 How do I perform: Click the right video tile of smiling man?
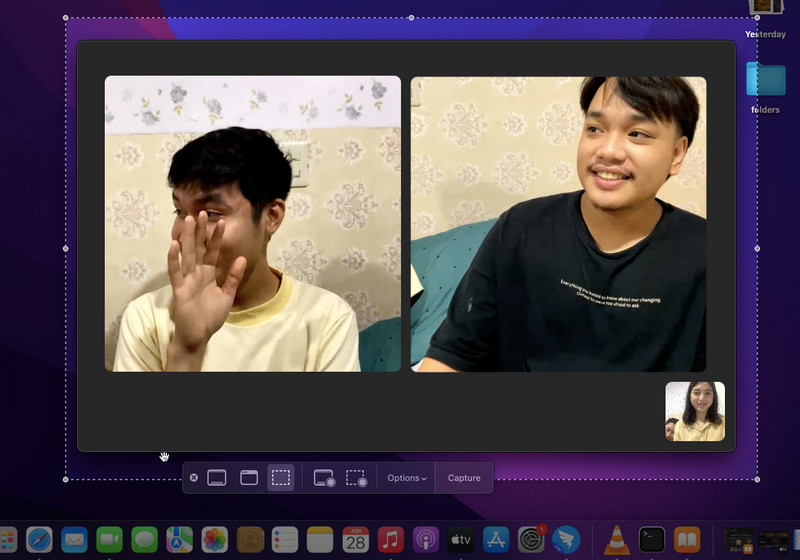pos(559,224)
